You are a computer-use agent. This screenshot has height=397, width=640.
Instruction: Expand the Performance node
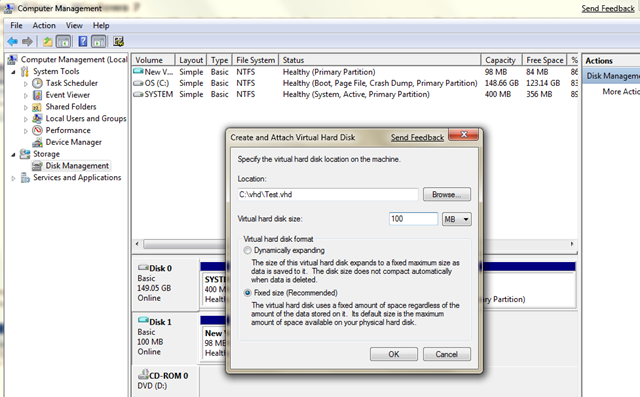[x=26, y=131]
